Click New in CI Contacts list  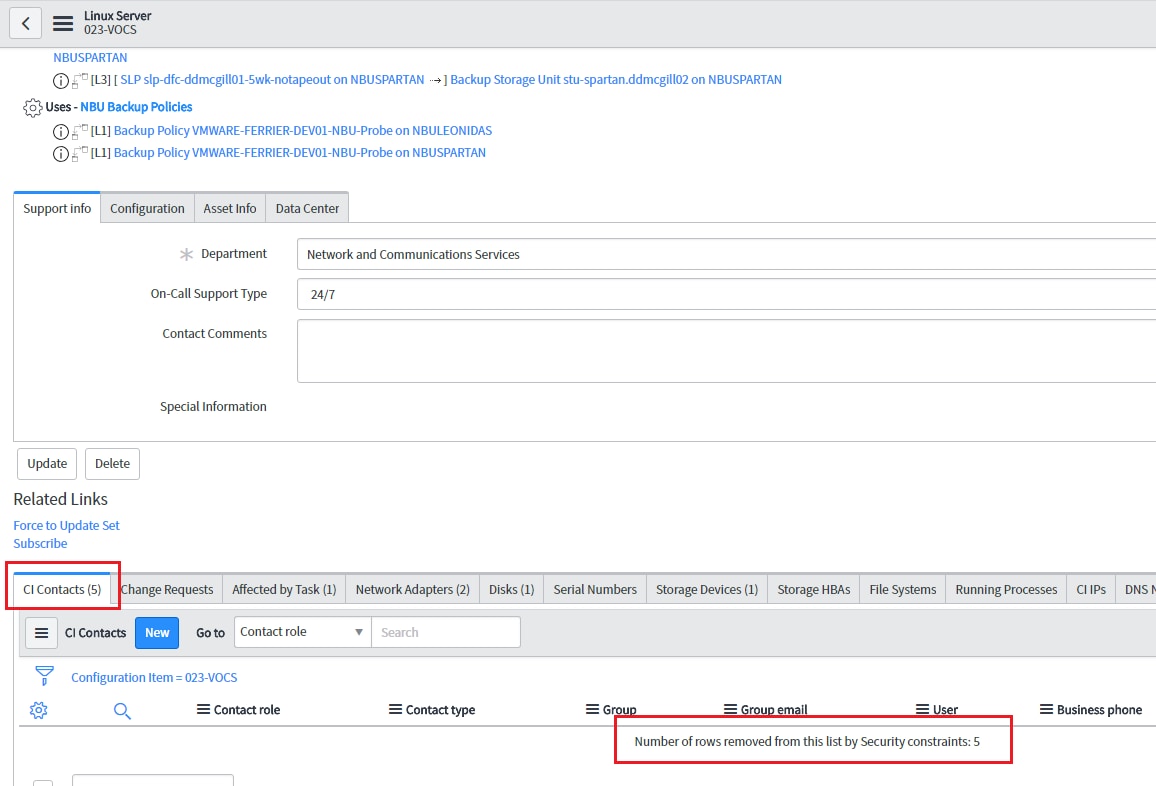(x=157, y=633)
